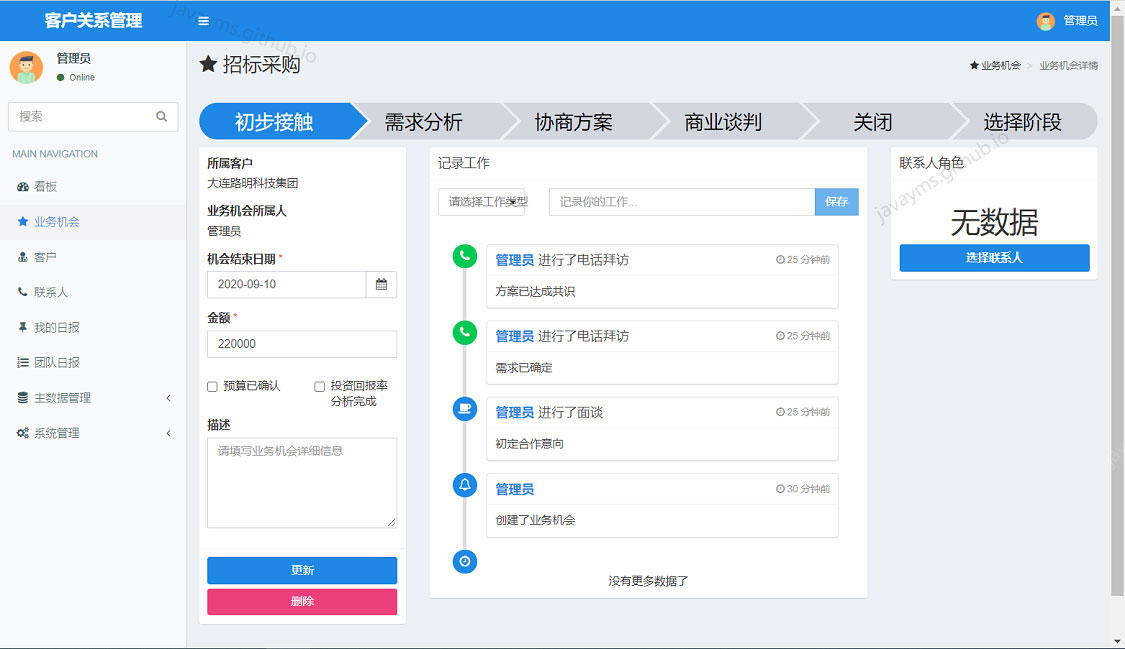The width and height of the screenshot is (1125, 649).
Task: Open calendar picker for 机会结束日期
Action: pyautogui.click(x=382, y=285)
